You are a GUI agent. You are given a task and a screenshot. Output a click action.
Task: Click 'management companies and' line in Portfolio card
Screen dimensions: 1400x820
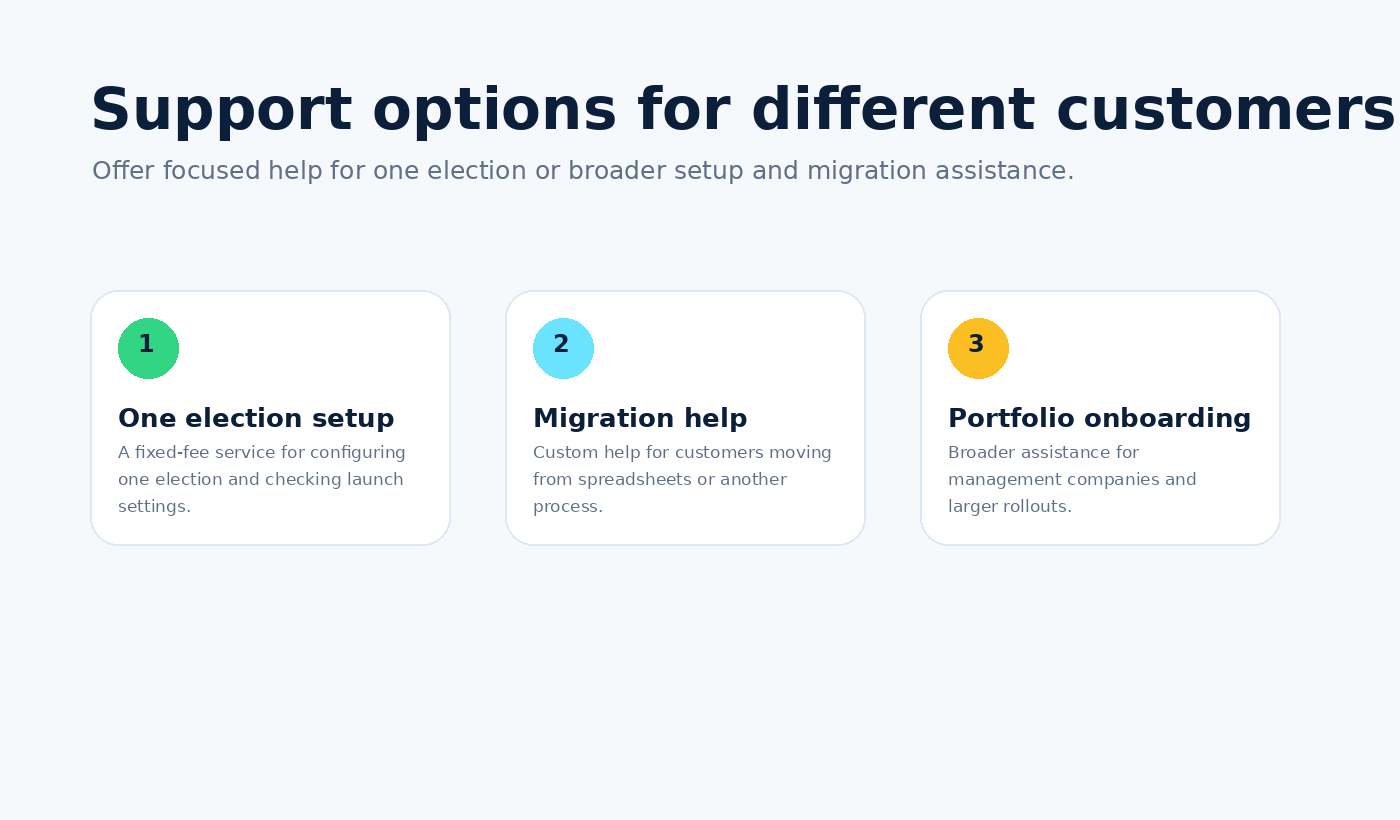point(1072,480)
